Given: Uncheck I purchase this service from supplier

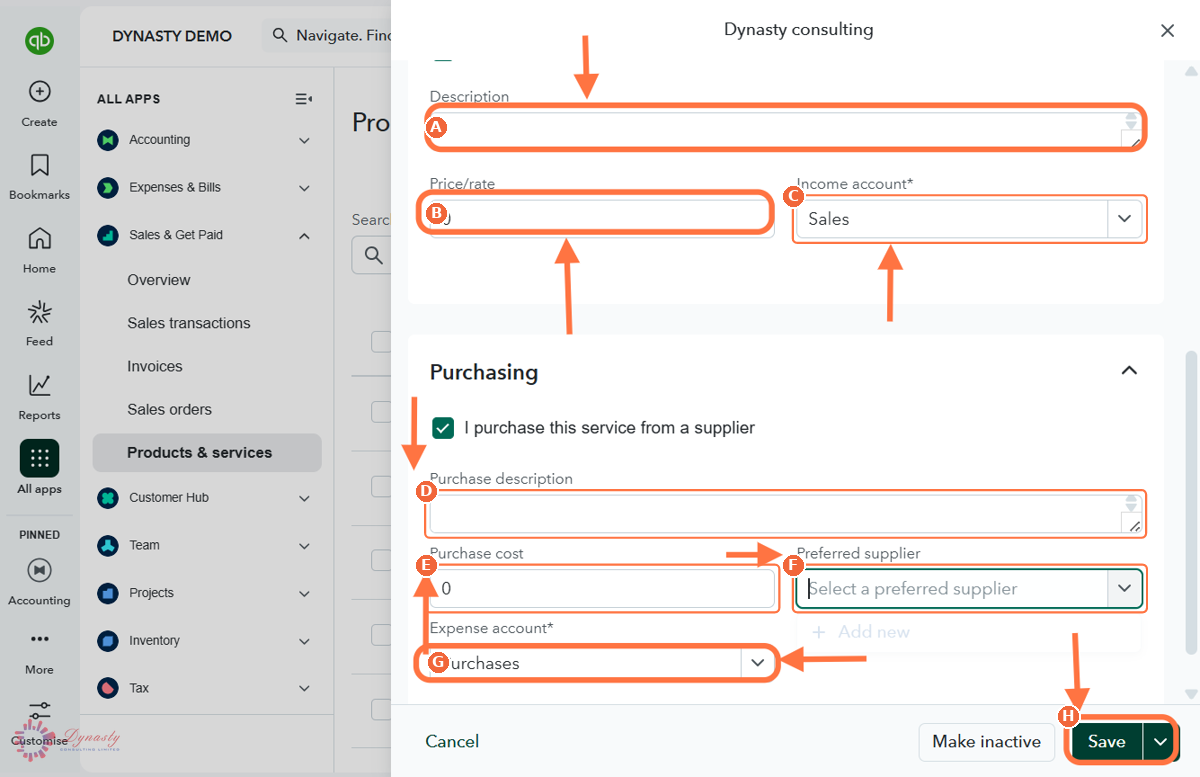Looking at the screenshot, I should 443,428.
